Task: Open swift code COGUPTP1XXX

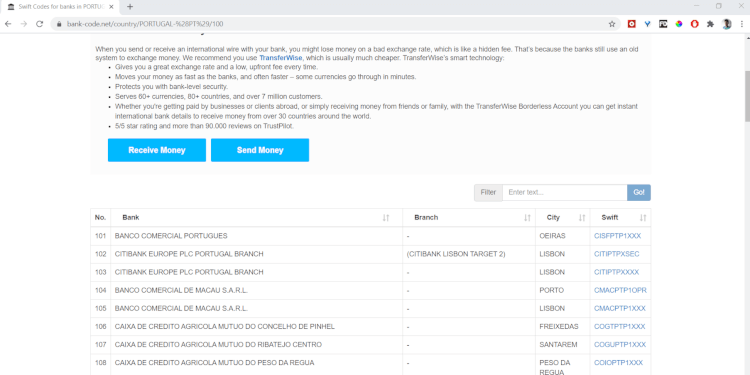Action: pos(619,345)
